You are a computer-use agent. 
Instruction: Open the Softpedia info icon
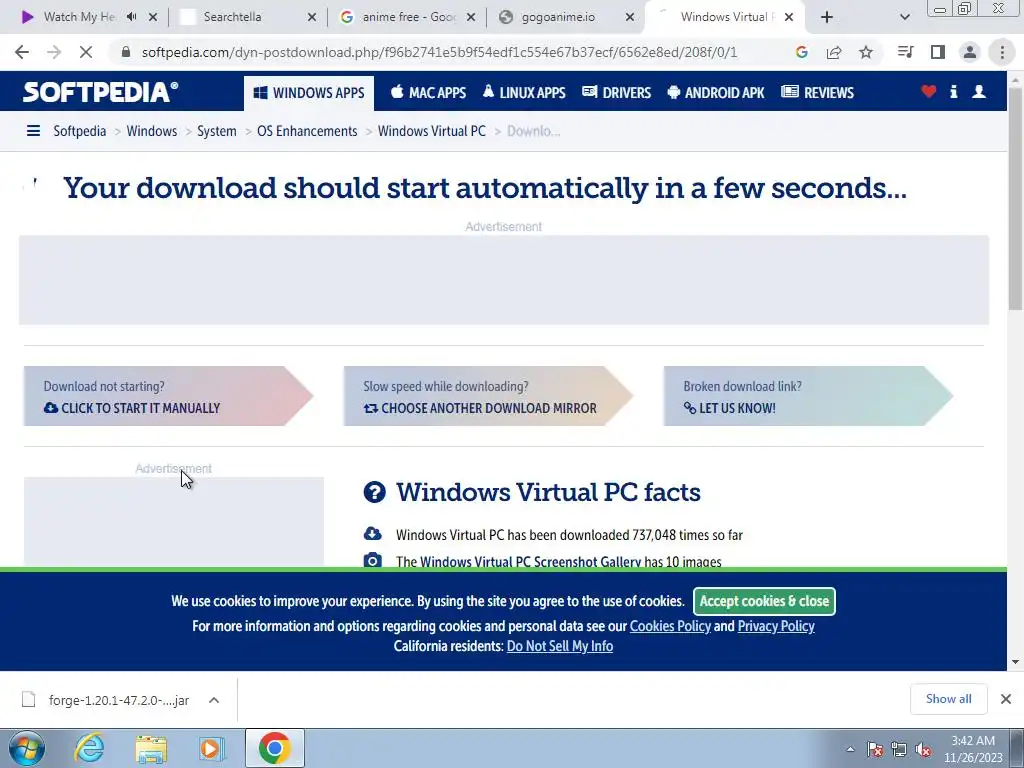[953, 92]
